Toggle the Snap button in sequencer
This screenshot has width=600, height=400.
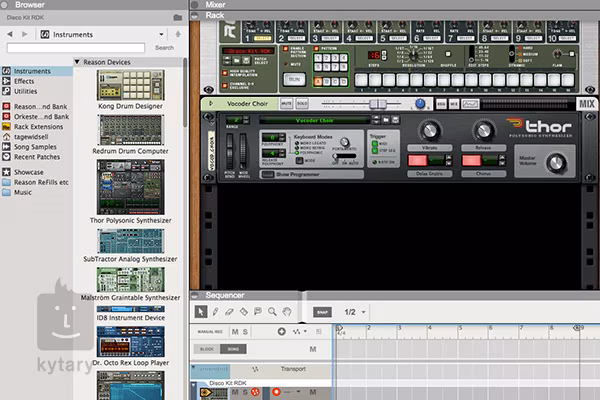click(x=322, y=312)
